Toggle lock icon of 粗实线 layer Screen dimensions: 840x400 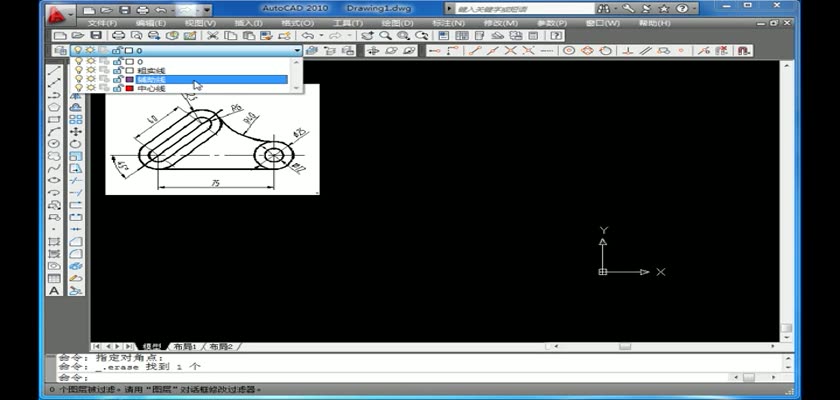(x=117, y=71)
